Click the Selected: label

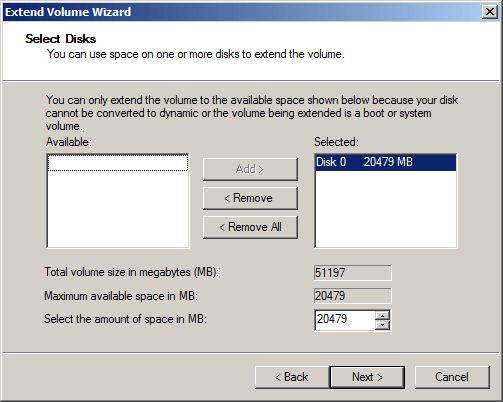click(x=336, y=142)
